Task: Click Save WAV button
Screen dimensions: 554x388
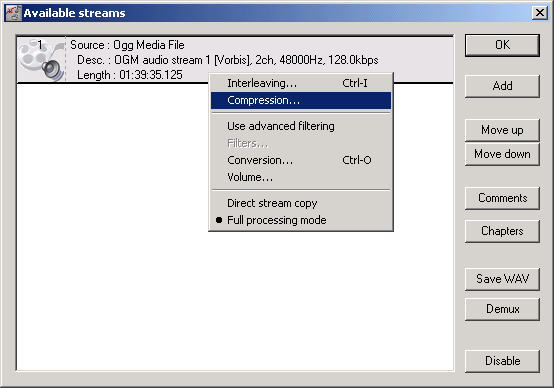Action: click(x=502, y=279)
